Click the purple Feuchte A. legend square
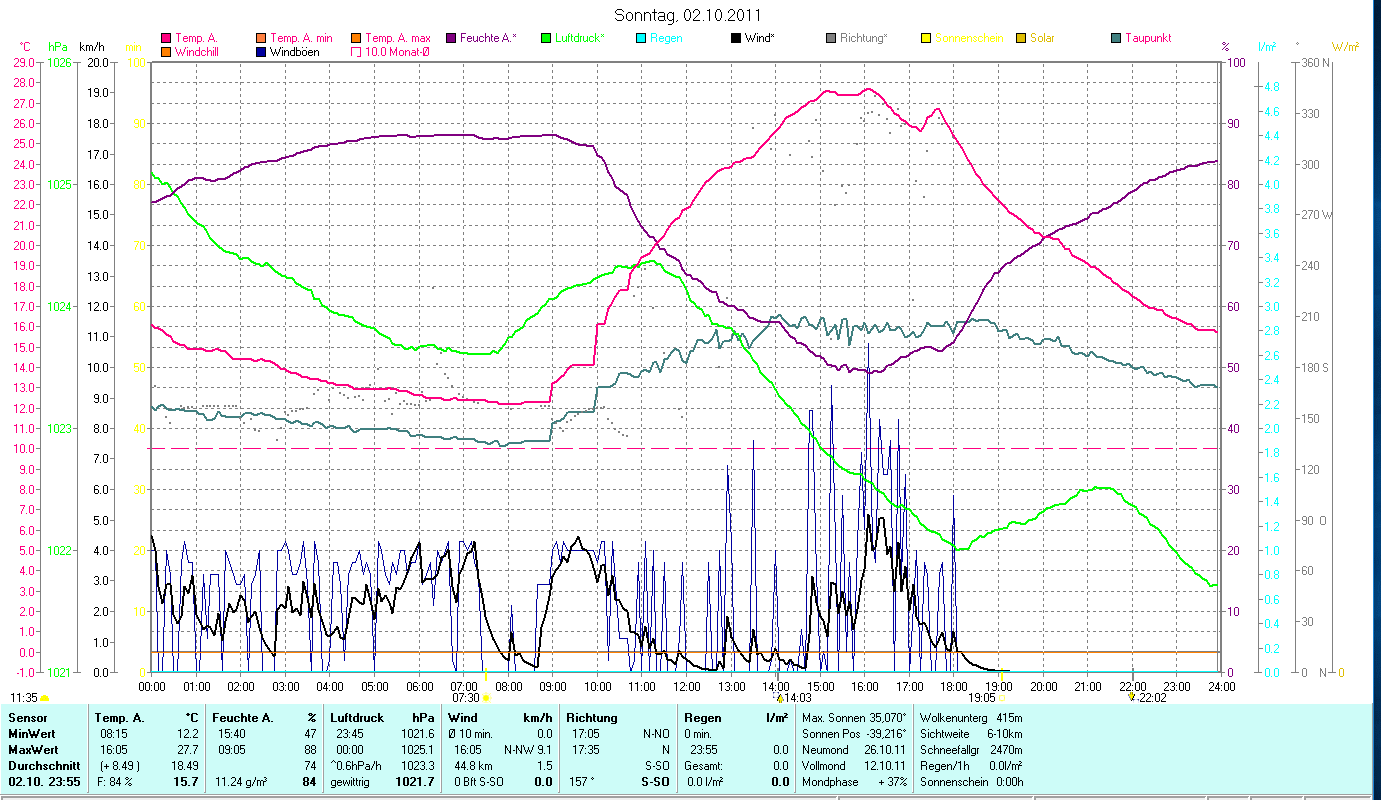1381x800 pixels. coord(450,38)
